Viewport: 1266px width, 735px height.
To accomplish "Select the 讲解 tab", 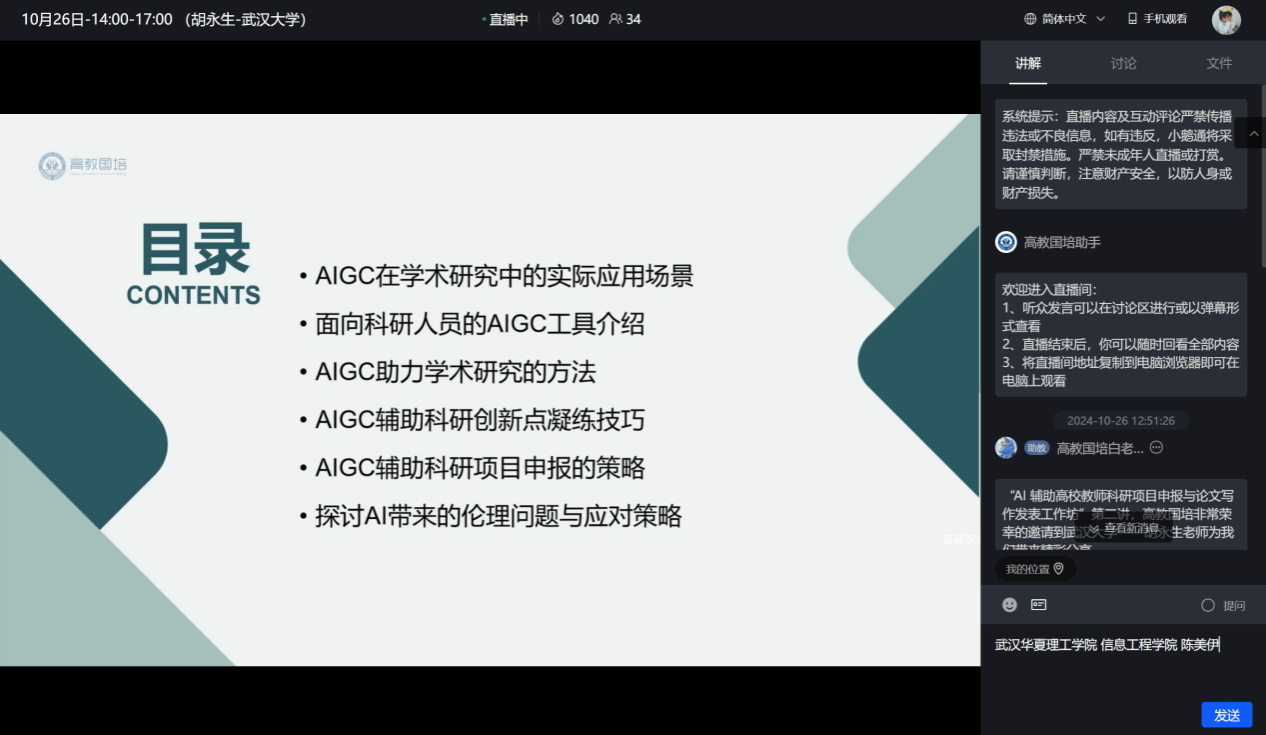I will (1028, 63).
